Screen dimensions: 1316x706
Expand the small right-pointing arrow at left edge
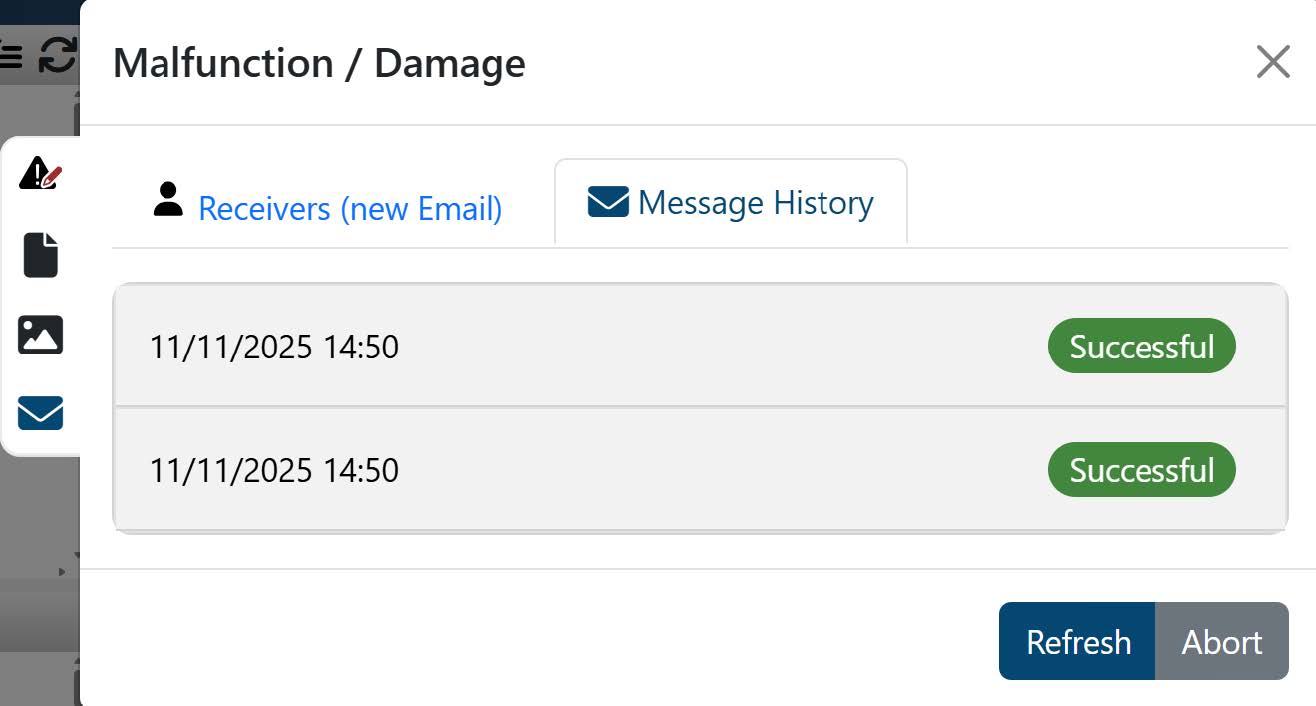[x=61, y=572]
